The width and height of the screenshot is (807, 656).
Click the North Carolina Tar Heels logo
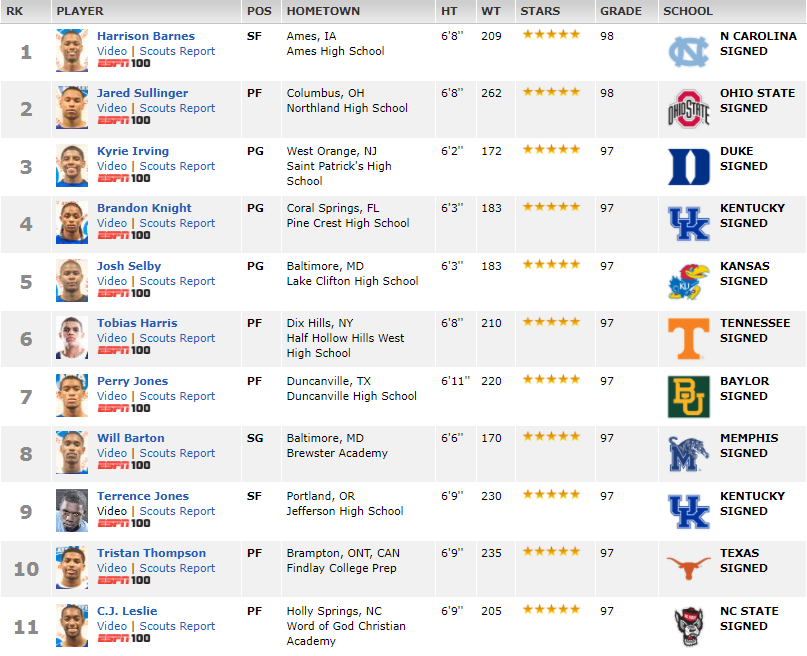pyautogui.click(x=689, y=52)
